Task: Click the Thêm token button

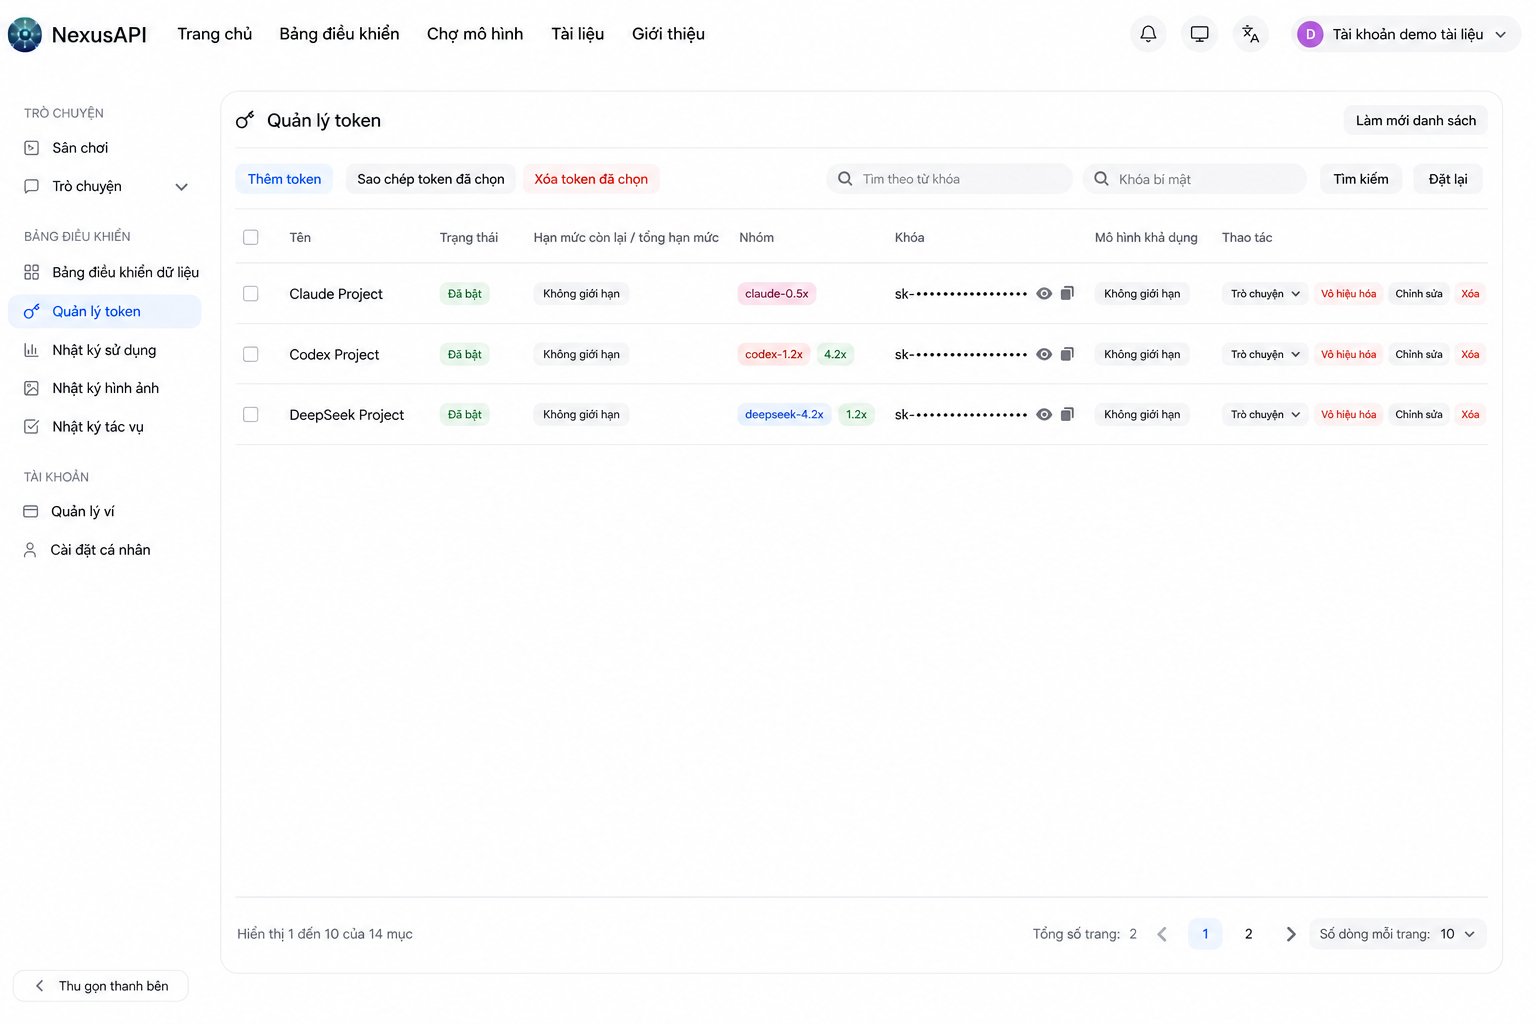Action: click(284, 179)
